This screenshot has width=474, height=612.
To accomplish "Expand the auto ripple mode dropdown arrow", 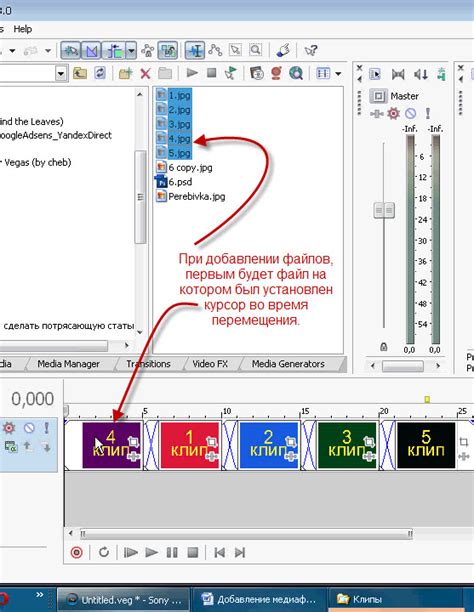I will tap(131, 50).
